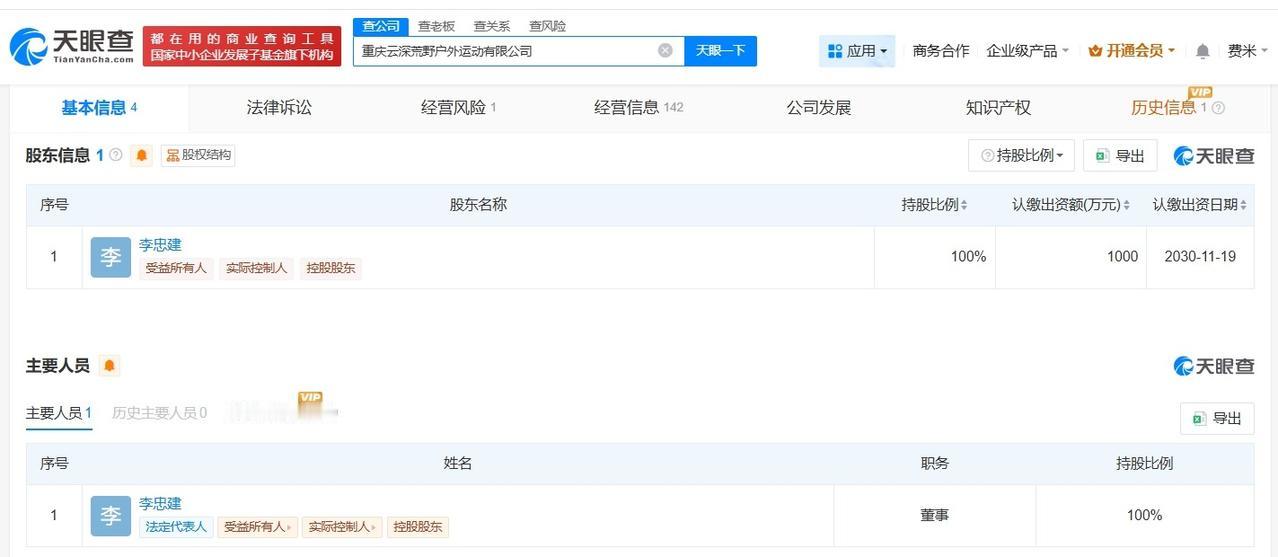Open the 法律诉讼 tab
This screenshot has height=557, width=1278.
pyautogui.click(x=279, y=108)
